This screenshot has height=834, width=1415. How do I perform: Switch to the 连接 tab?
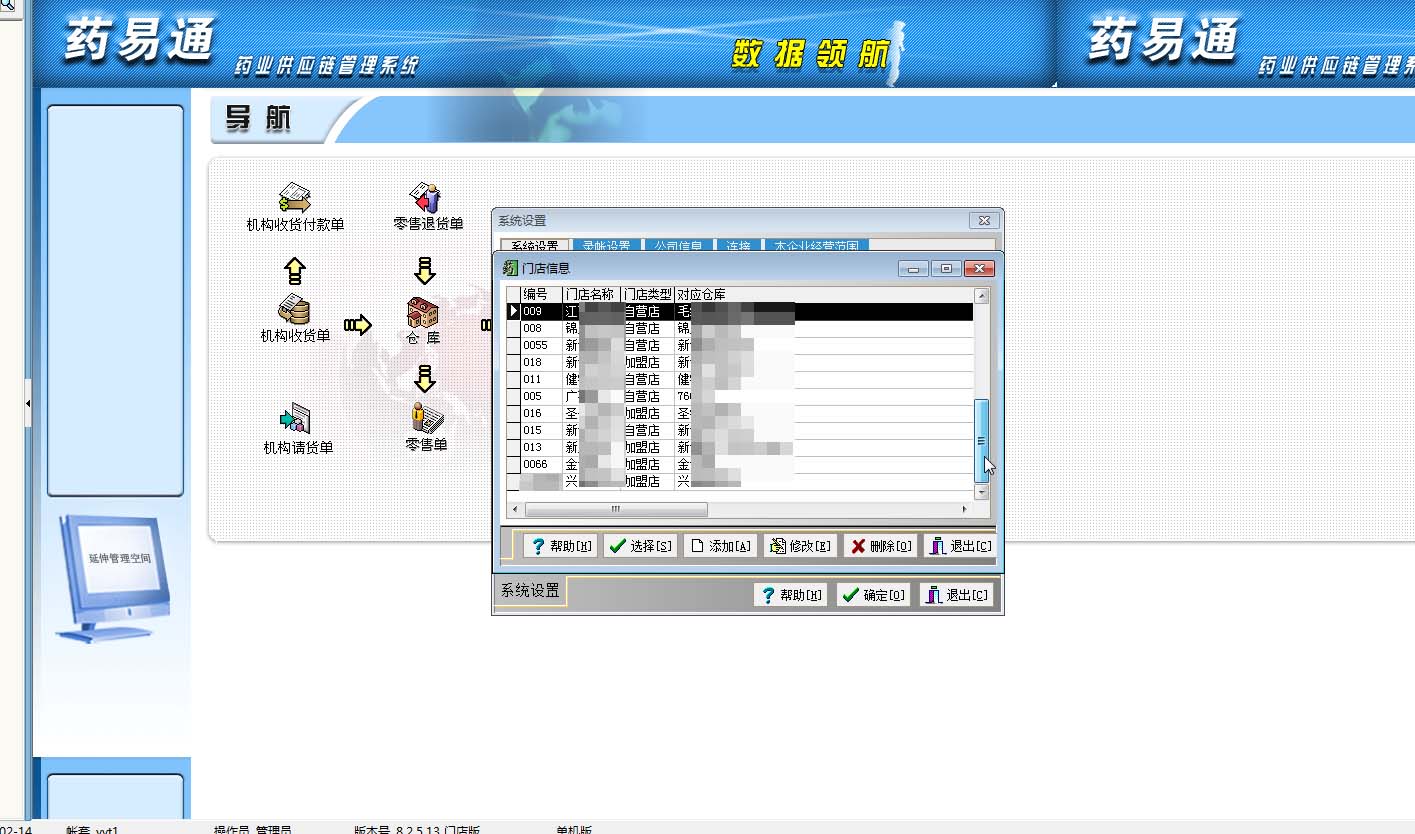pos(738,245)
